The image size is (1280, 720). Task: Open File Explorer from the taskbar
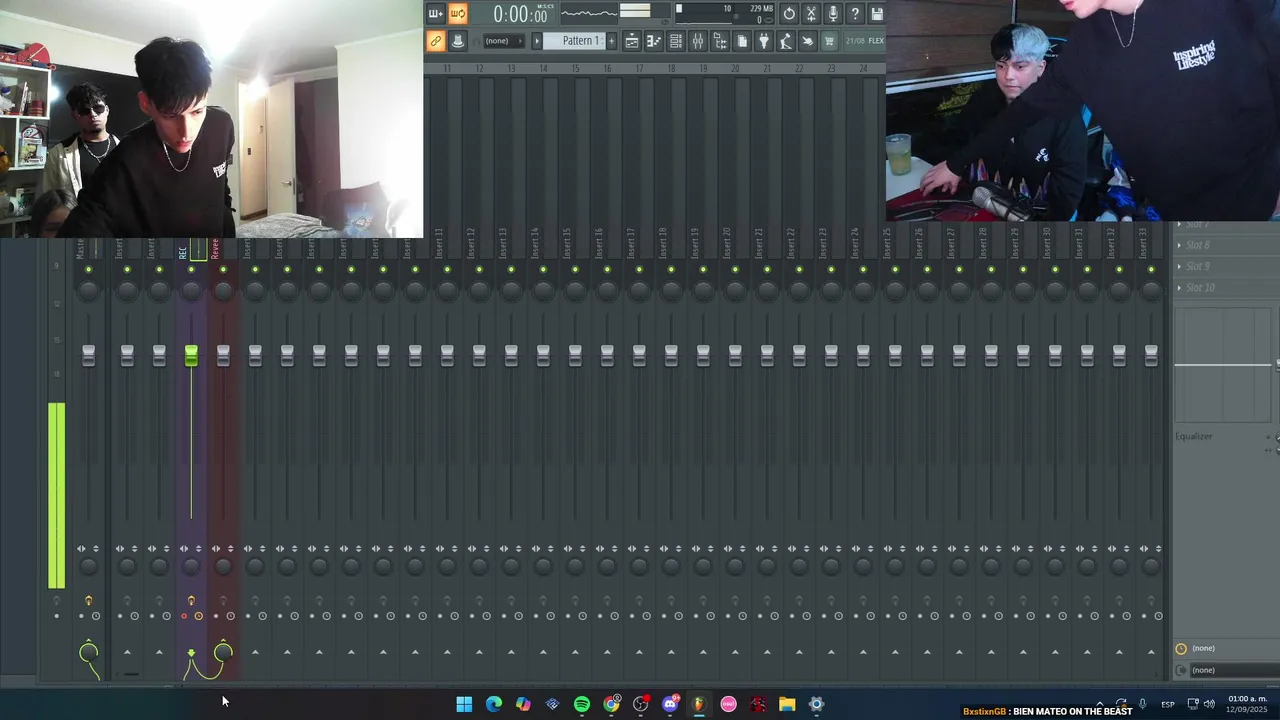(x=787, y=704)
